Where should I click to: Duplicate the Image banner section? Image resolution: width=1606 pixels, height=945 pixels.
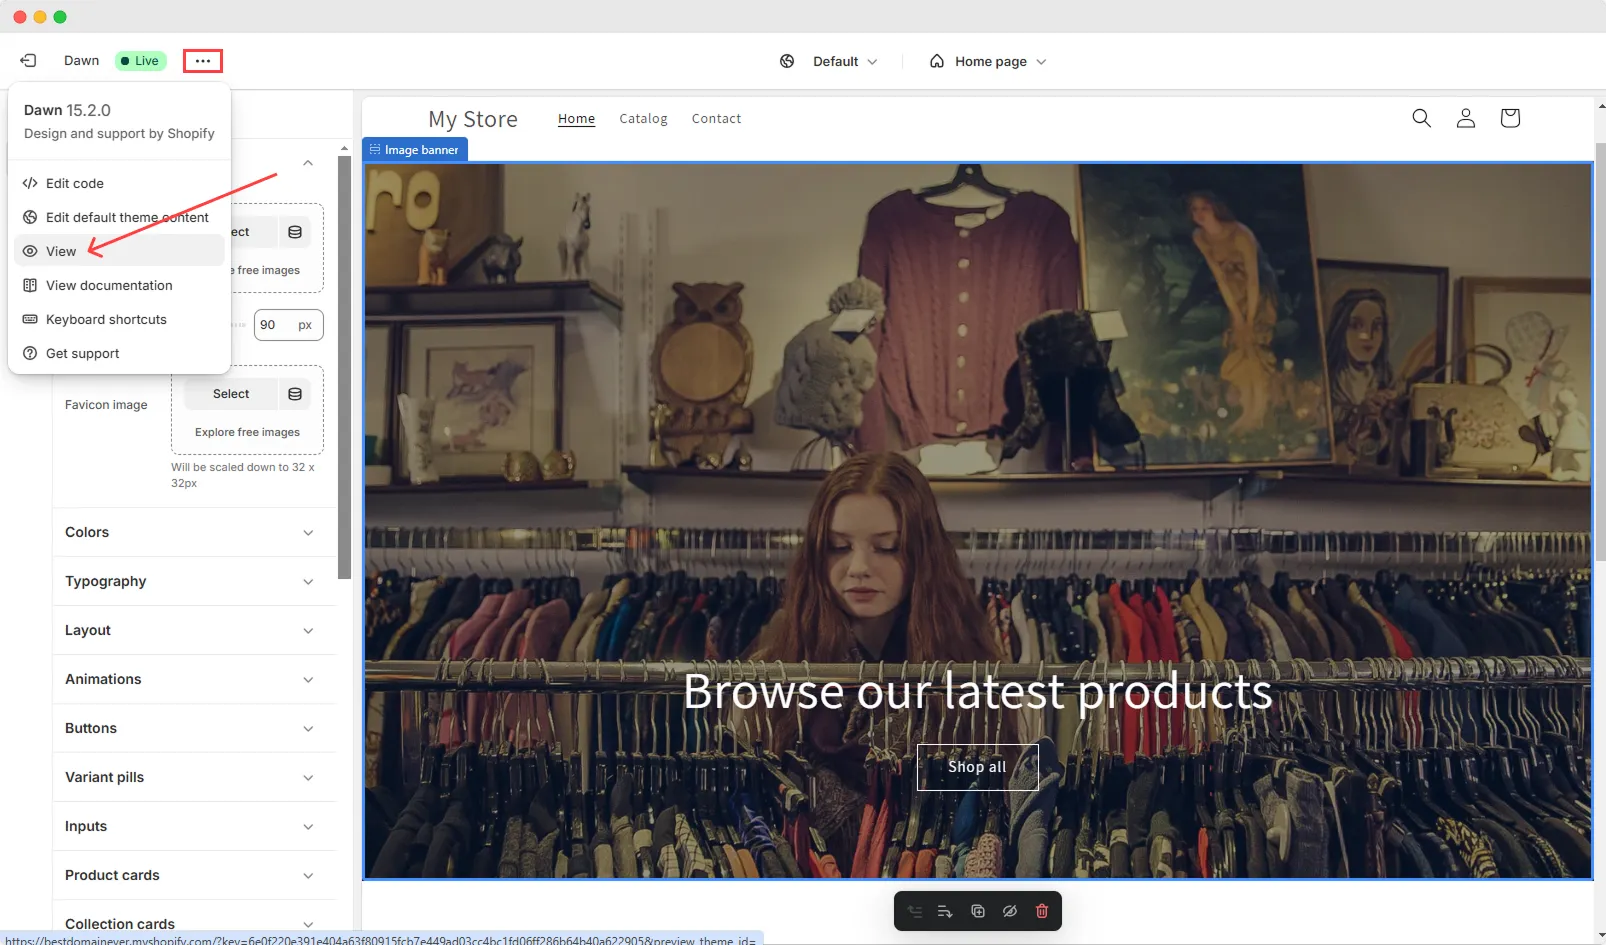pos(978,911)
